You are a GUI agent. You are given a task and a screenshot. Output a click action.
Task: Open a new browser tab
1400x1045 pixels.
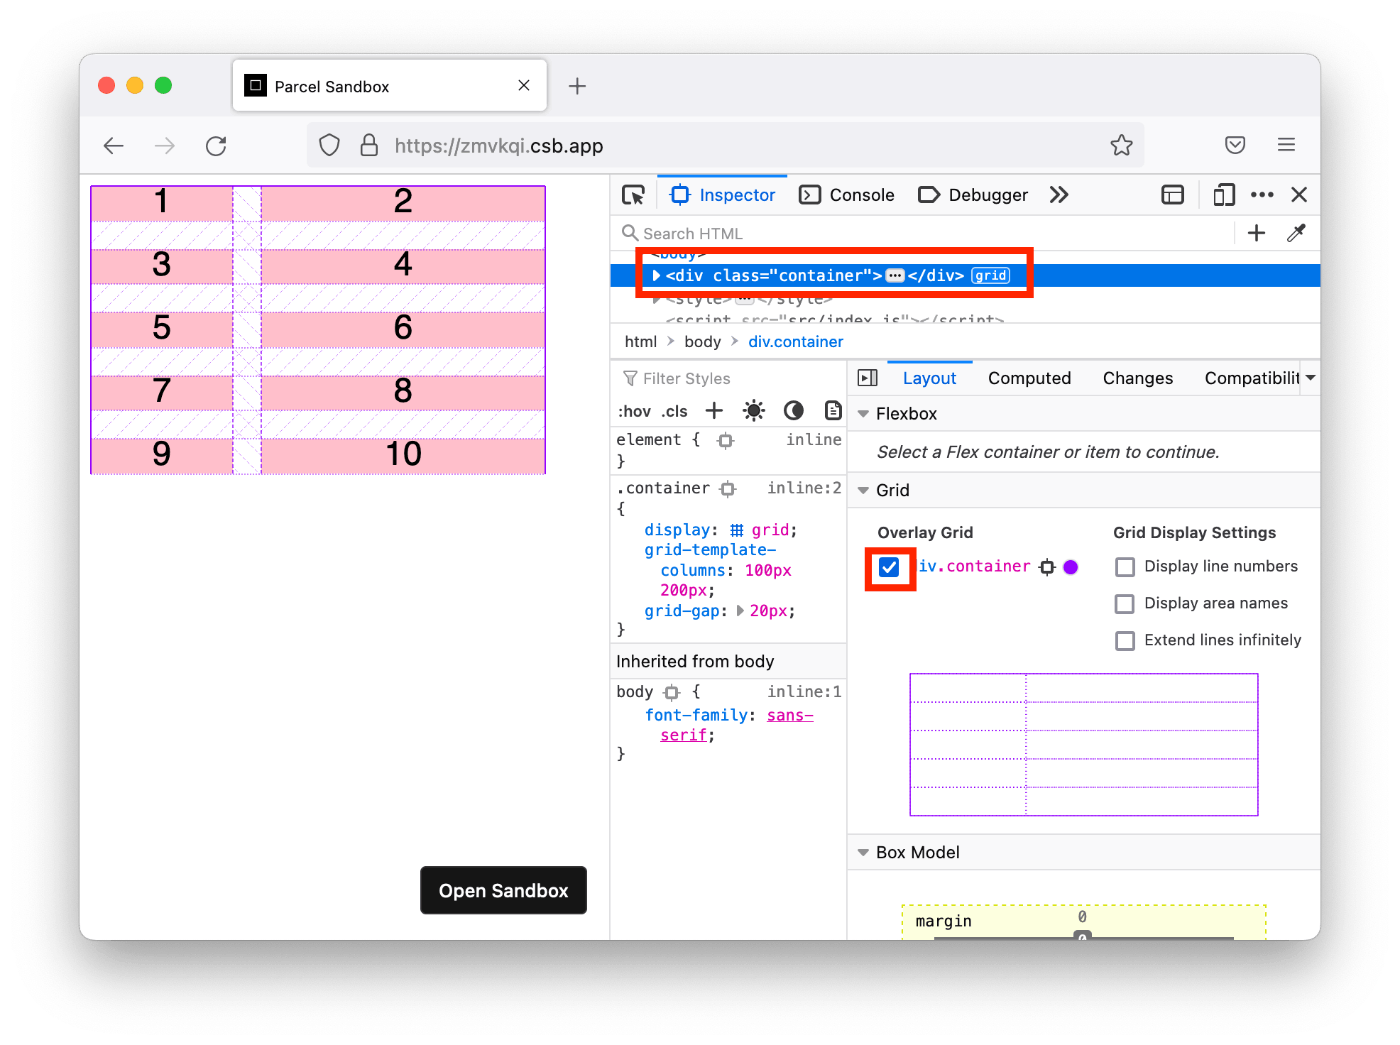point(577,86)
